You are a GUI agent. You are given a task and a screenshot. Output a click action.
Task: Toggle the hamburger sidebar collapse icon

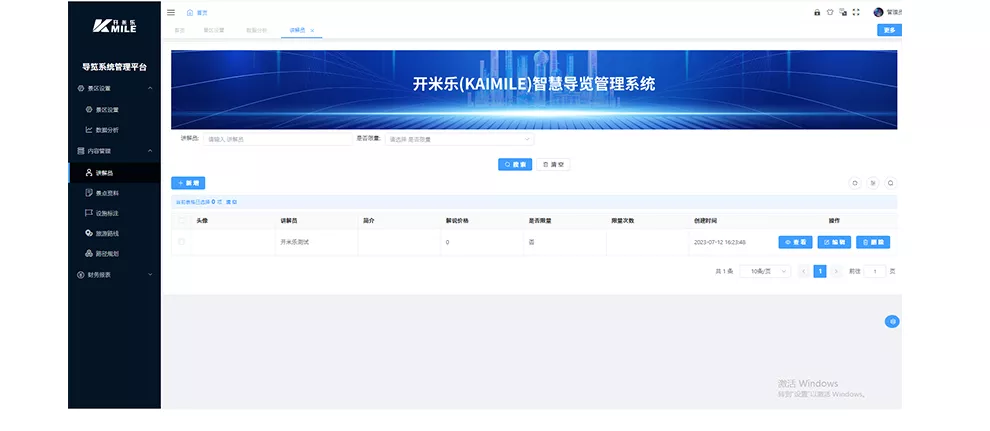tap(171, 13)
